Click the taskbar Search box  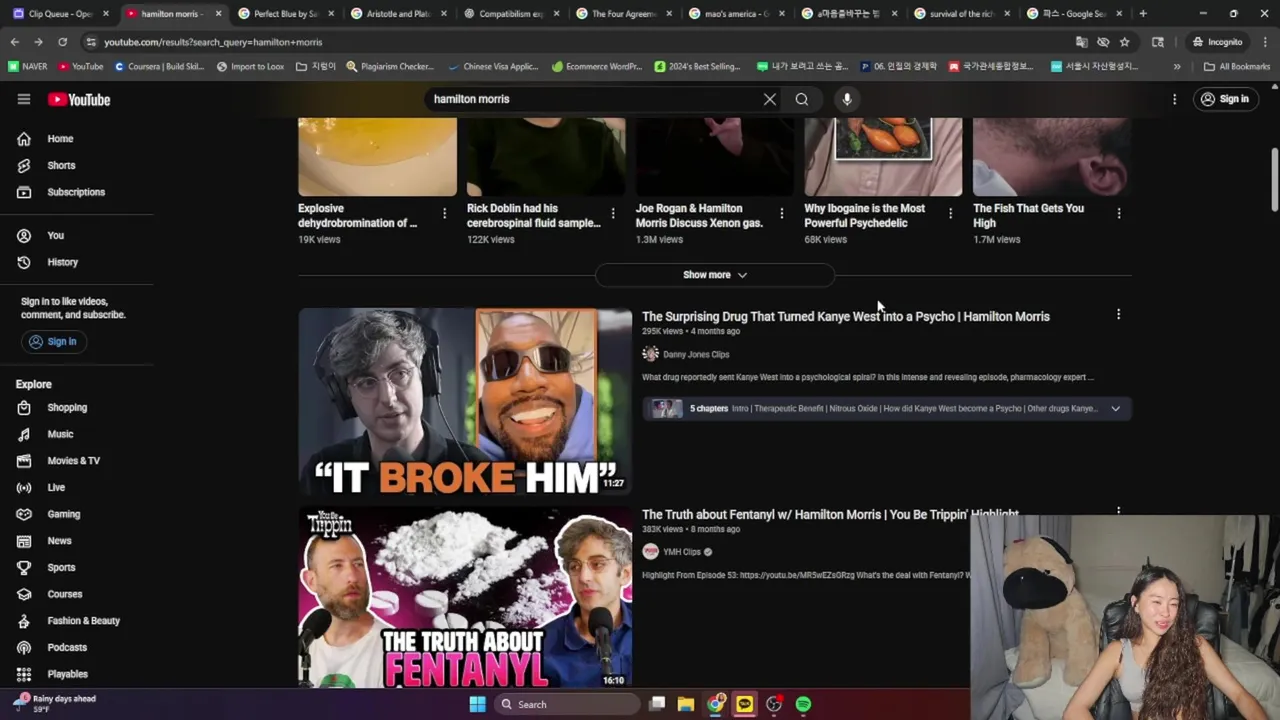(x=568, y=704)
